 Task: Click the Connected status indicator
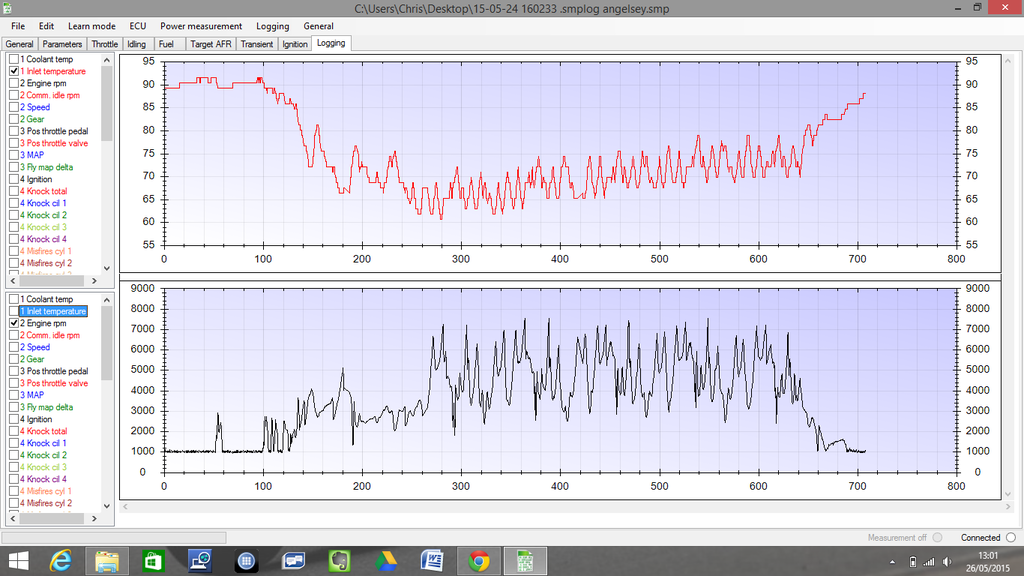click(1010, 538)
